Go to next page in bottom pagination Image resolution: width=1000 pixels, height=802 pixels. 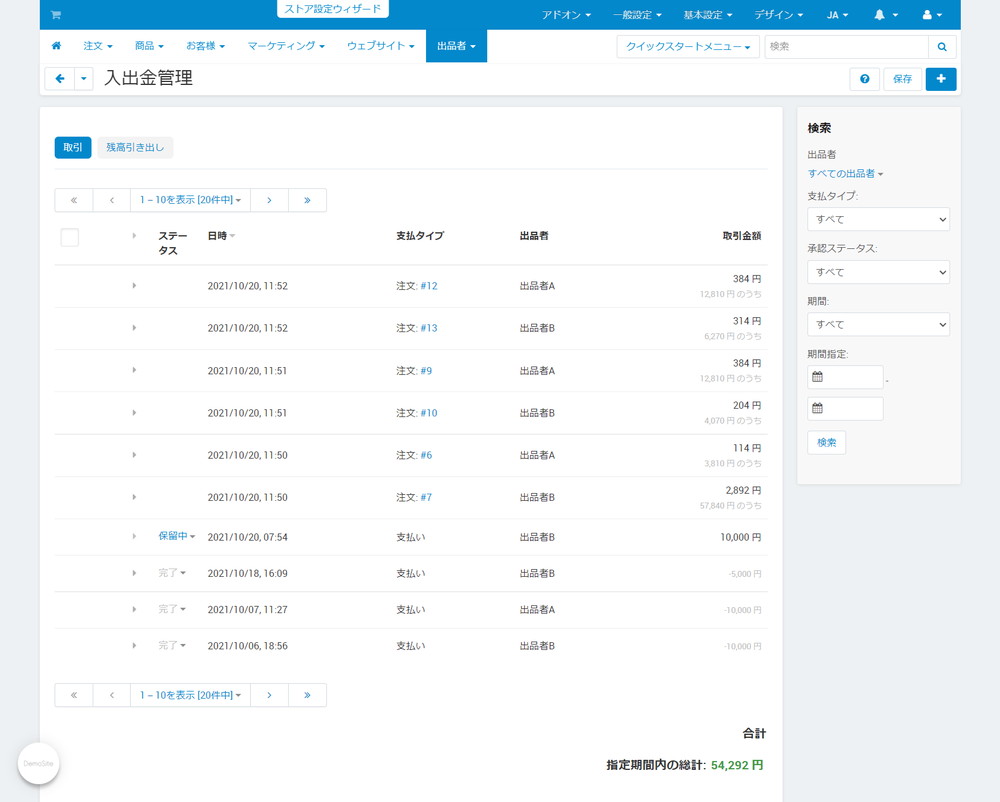point(269,695)
